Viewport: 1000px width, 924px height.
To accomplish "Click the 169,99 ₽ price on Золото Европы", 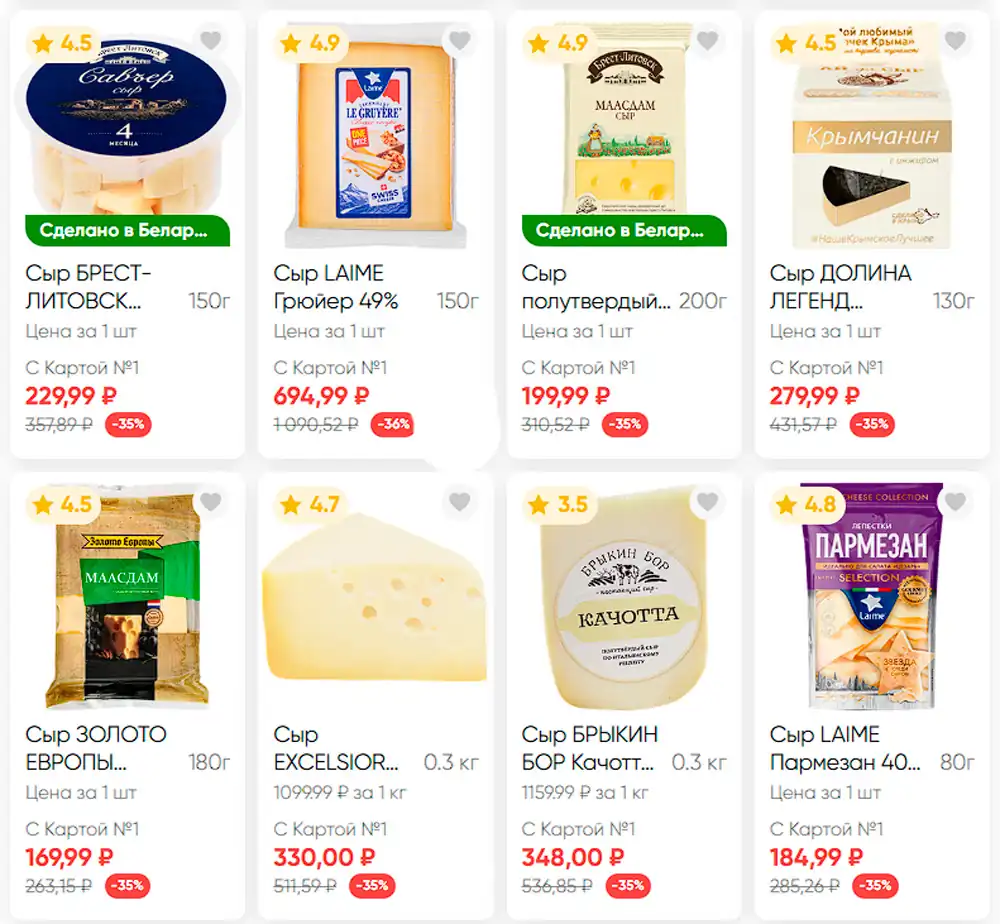I will [x=70, y=857].
